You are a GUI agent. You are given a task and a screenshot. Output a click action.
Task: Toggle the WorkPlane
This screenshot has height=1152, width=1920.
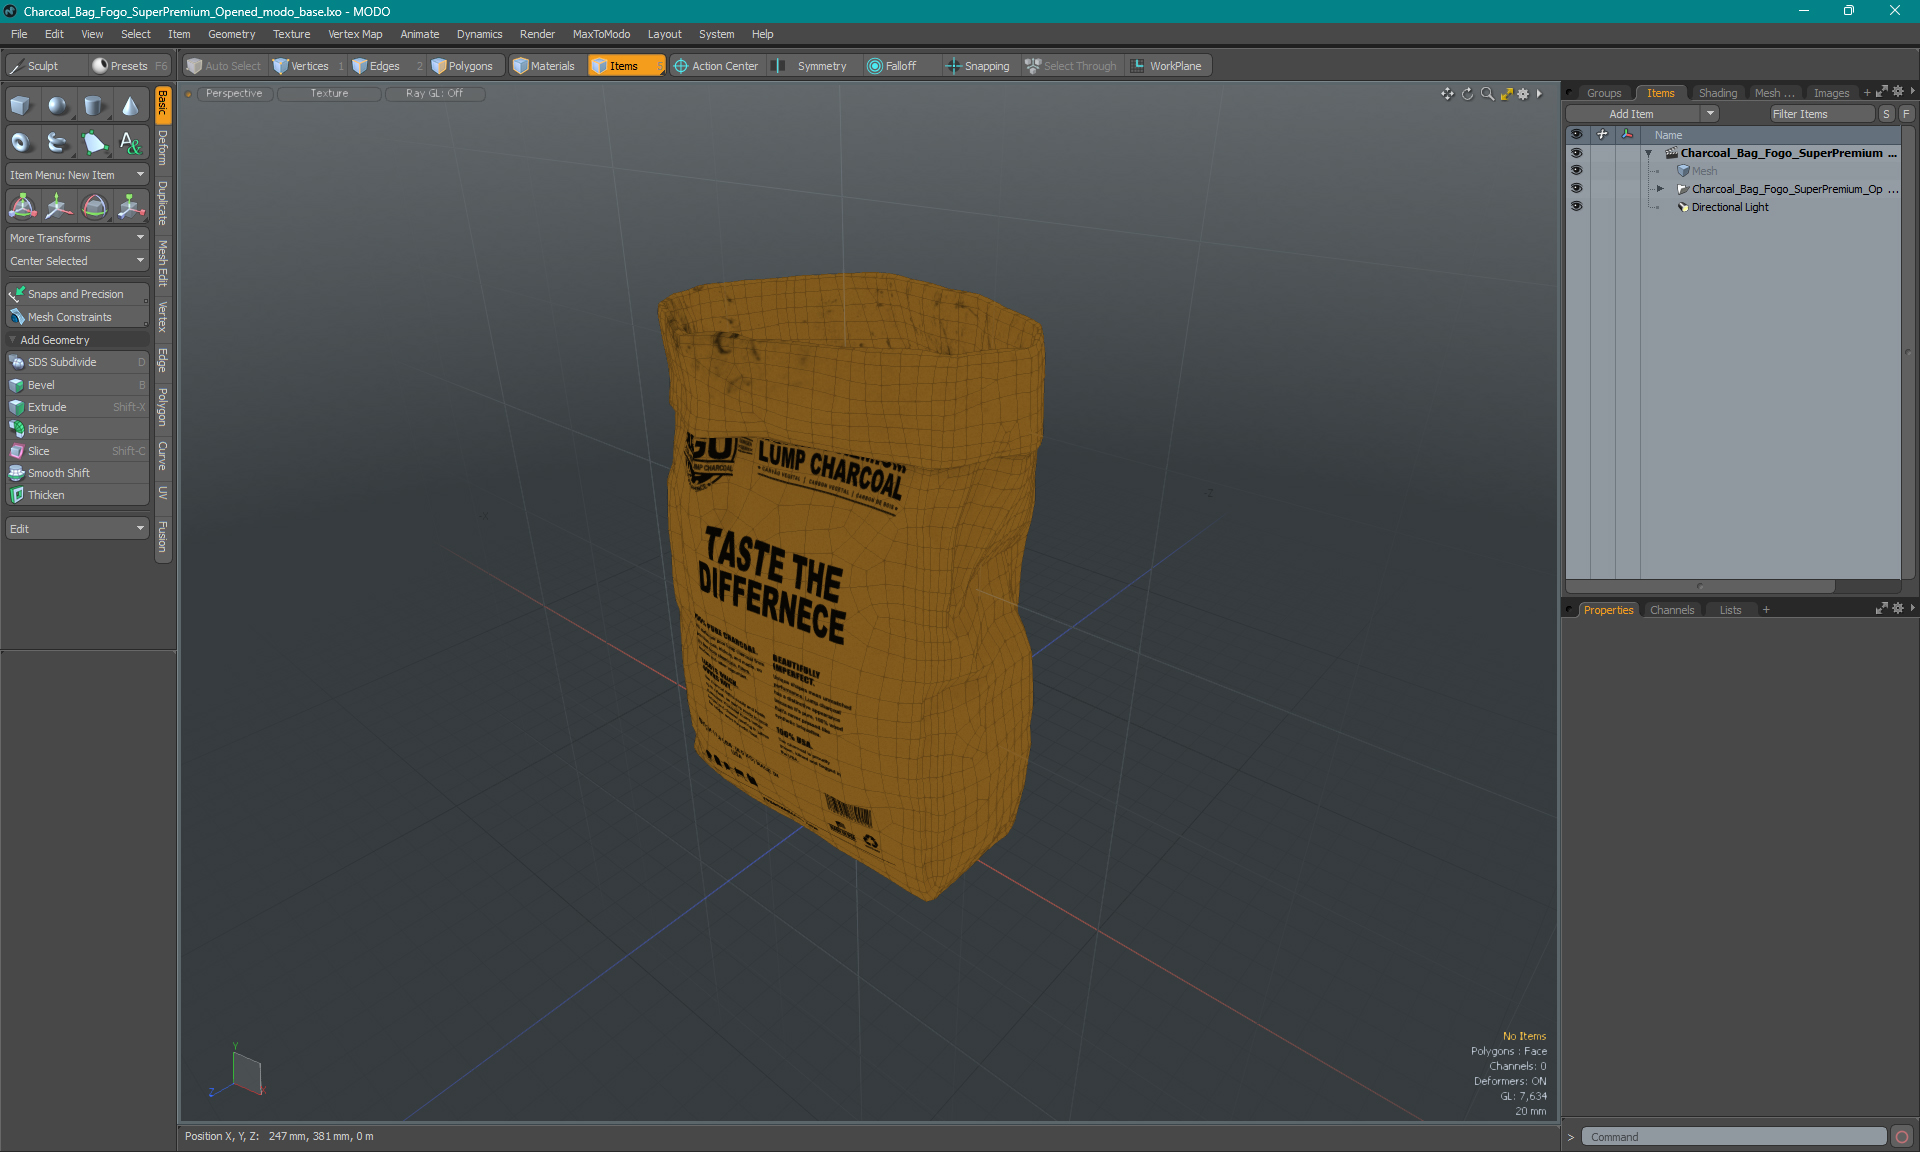(x=1167, y=66)
